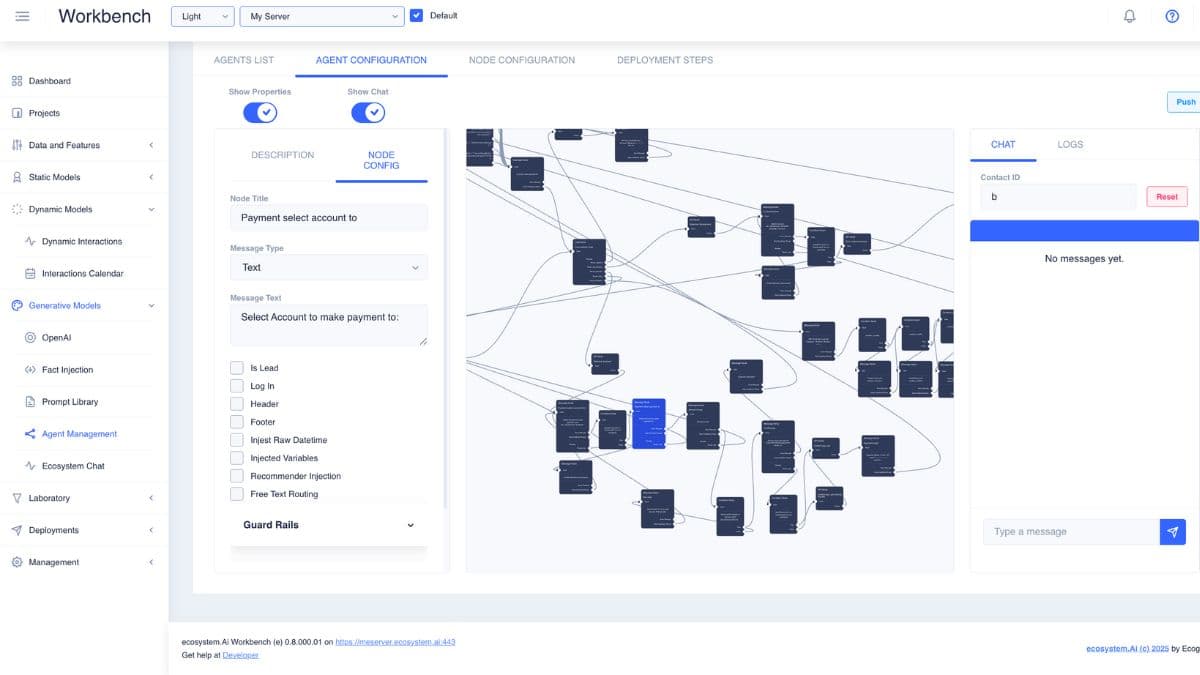The height and width of the screenshot is (675, 1200).
Task: Click the notification bell icon
Action: tap(1129, 16)
